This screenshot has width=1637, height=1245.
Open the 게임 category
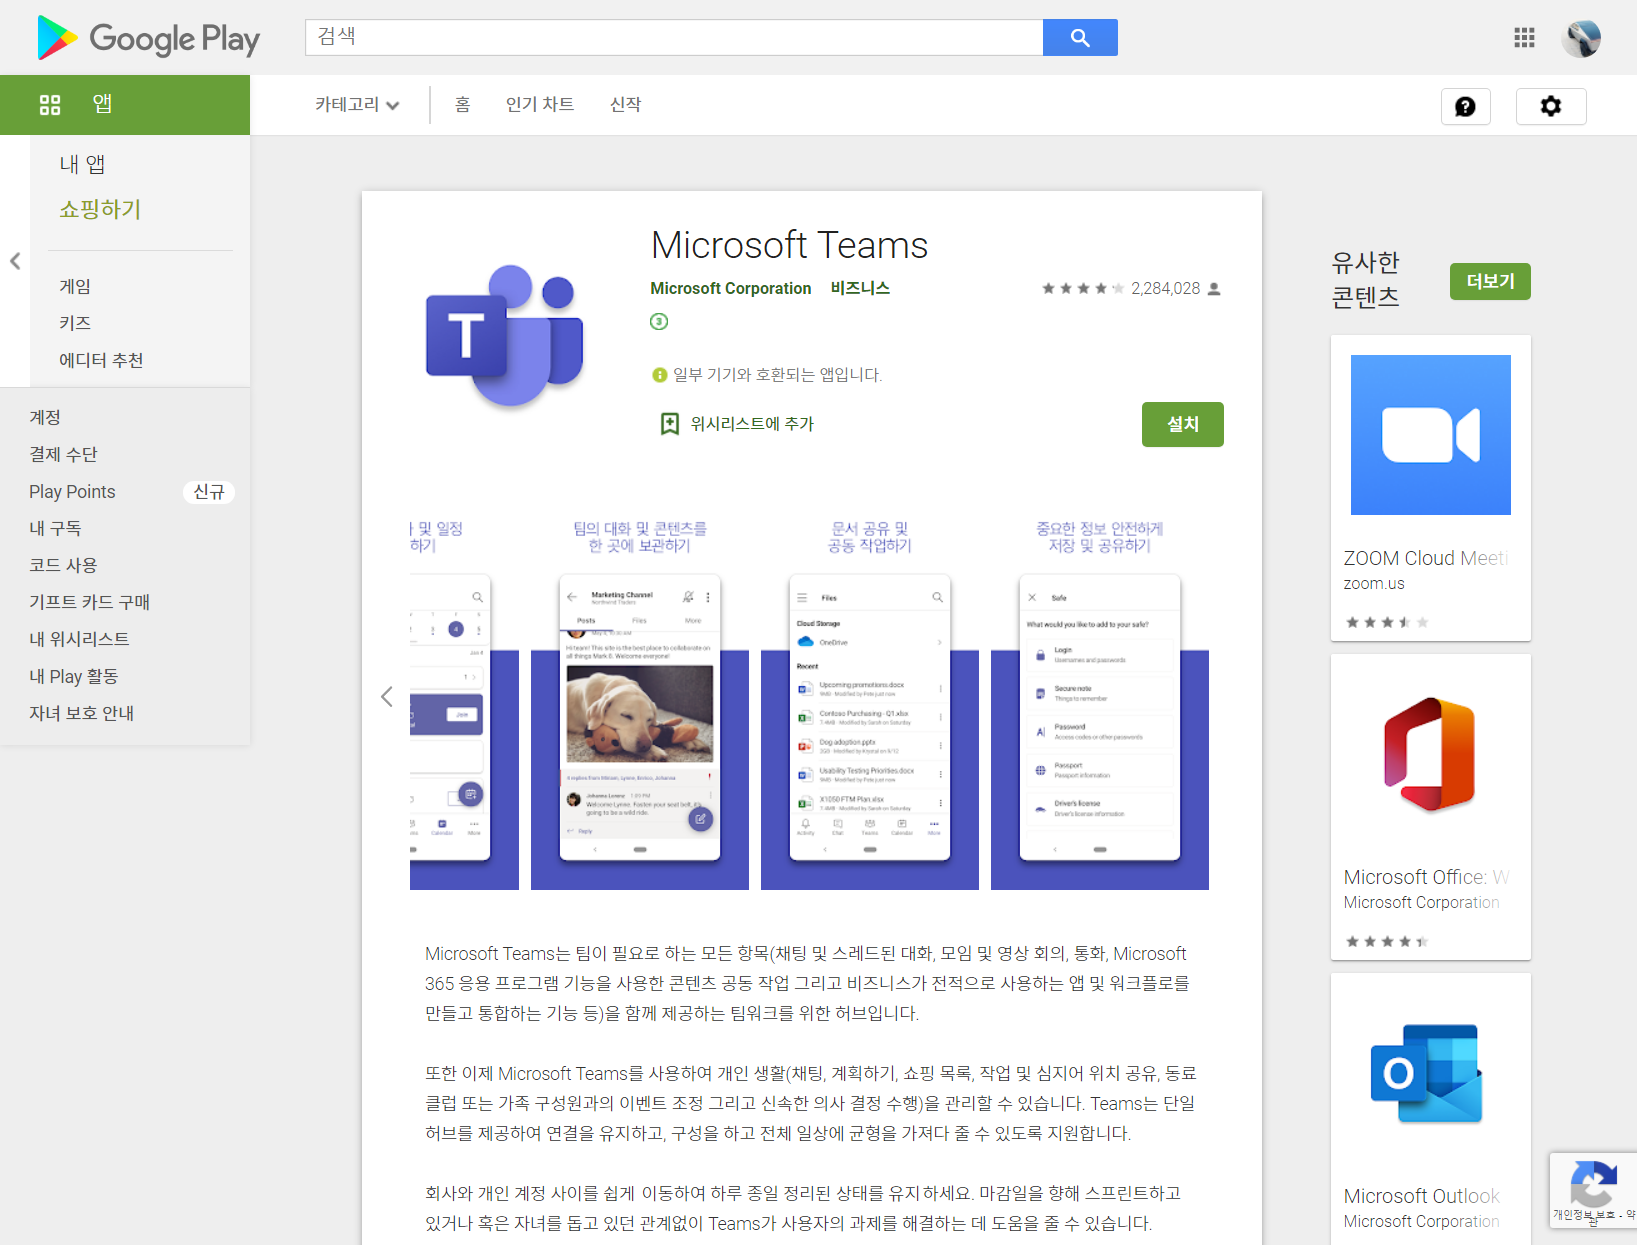[75, 286]
